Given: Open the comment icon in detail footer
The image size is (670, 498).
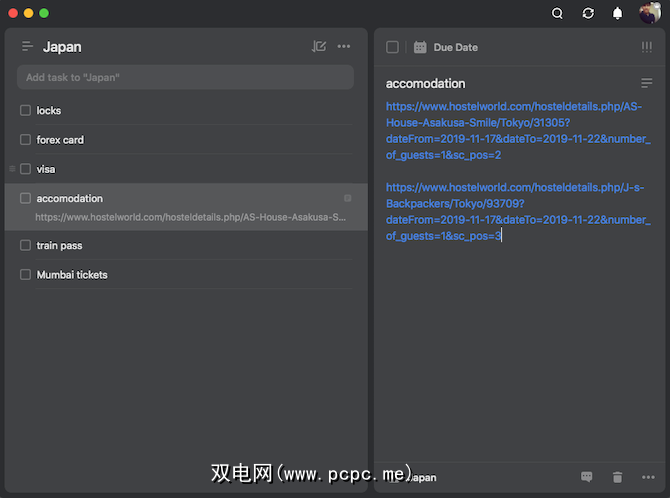Looking at the screenshot, I should 587,478.
